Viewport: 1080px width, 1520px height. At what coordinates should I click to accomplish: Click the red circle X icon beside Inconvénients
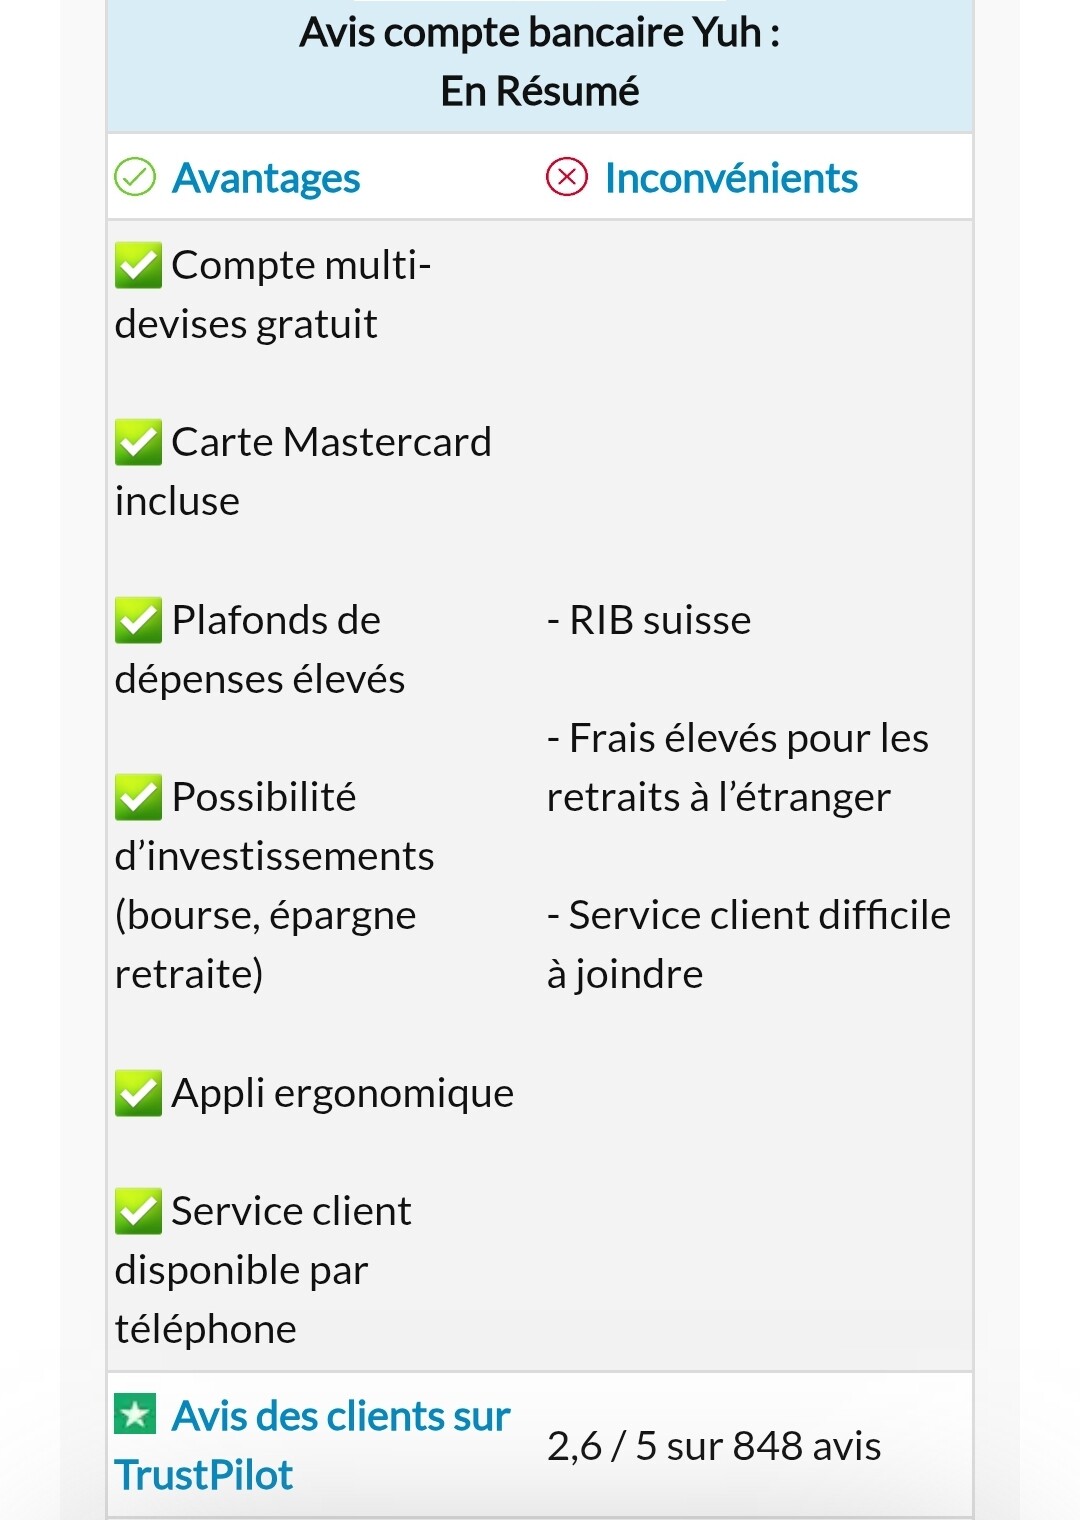click(x=567, y=178)
